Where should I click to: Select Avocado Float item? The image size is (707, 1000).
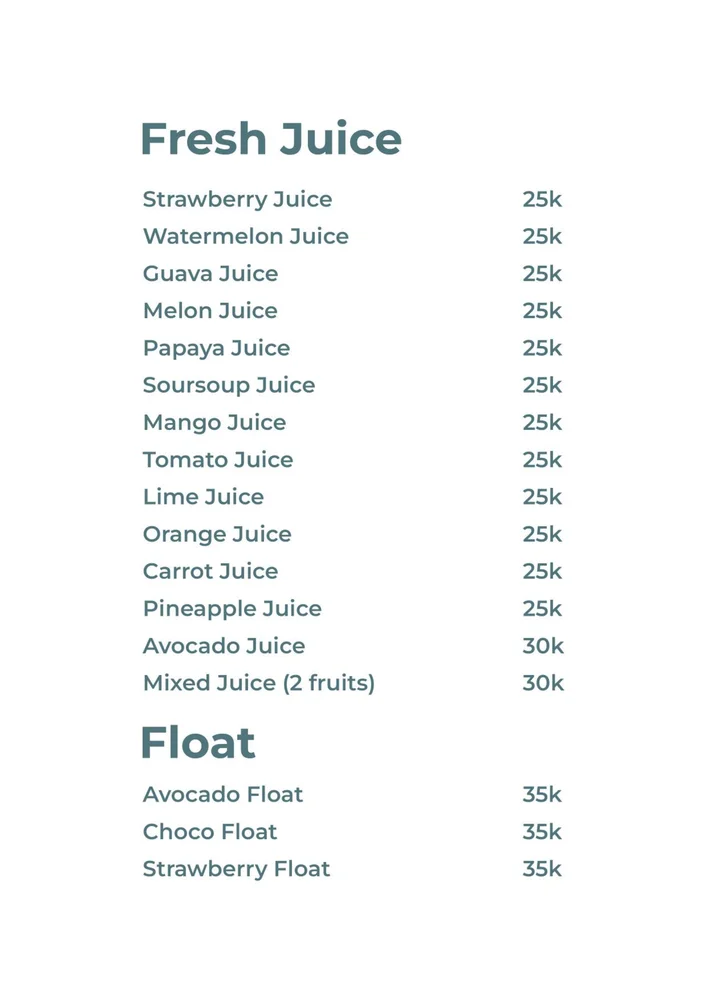coord(222,795)
